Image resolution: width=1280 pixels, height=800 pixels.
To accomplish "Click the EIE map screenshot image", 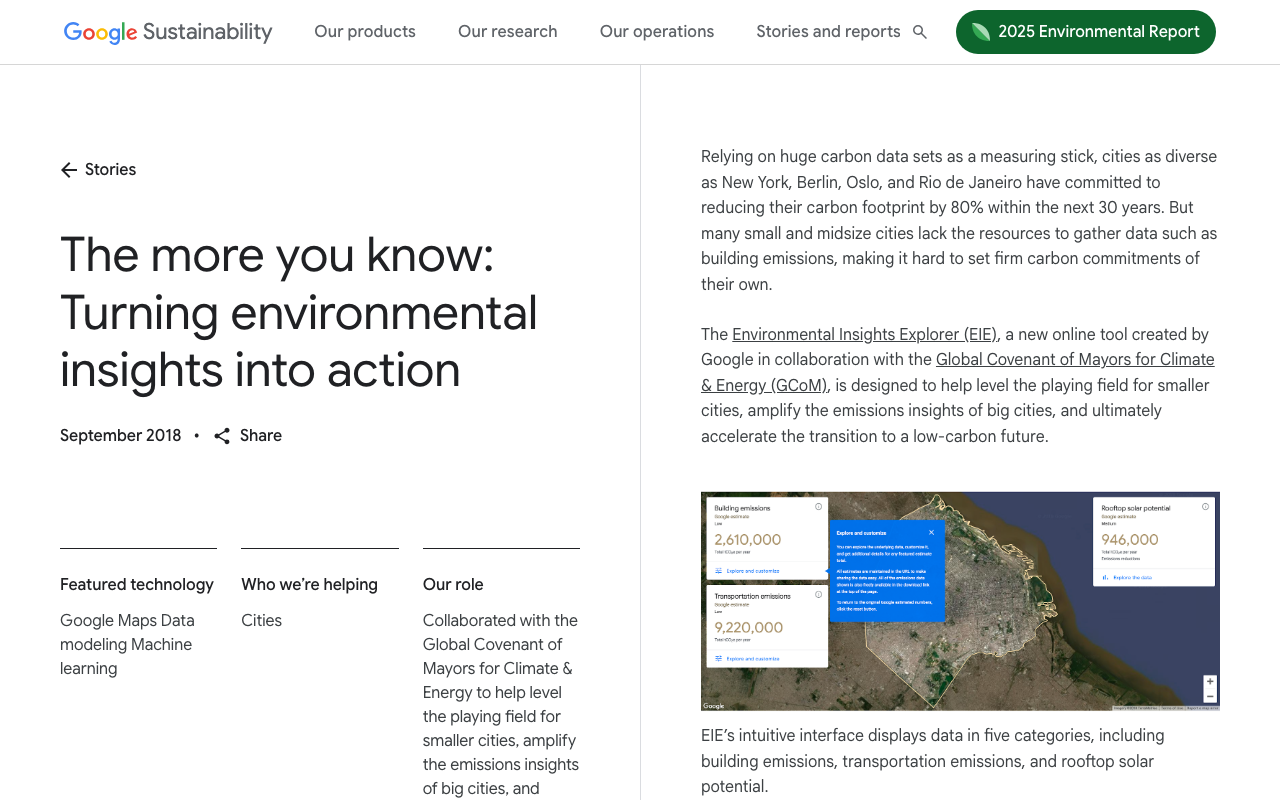I will point(960,601).
